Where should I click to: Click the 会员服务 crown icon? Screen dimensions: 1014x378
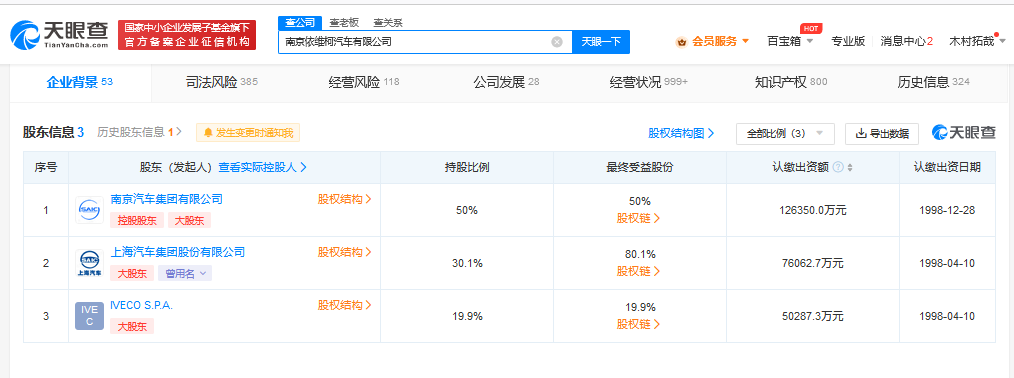[x=681, y=42]
